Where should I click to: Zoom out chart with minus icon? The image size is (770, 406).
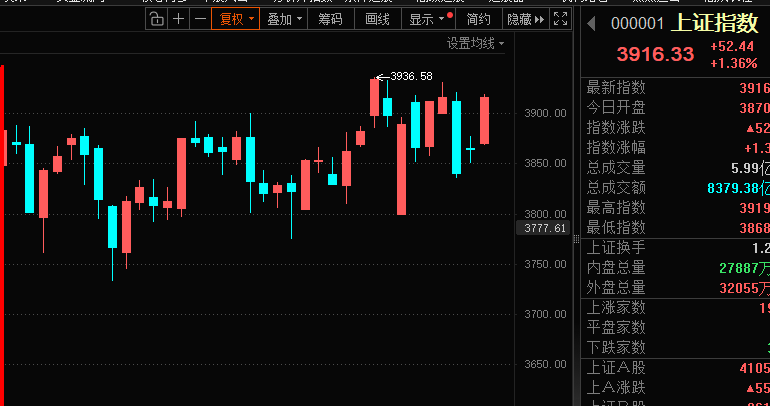tap(200, 18)
